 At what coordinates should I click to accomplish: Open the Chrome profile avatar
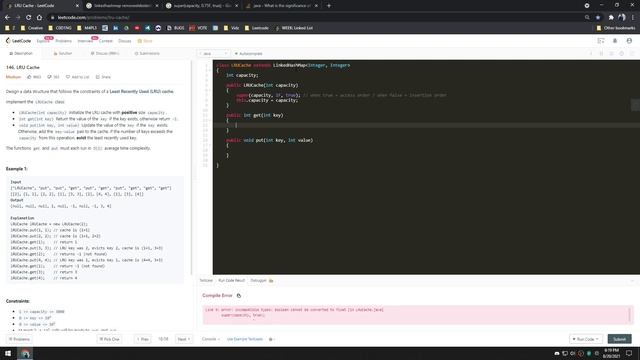point(622,18)
